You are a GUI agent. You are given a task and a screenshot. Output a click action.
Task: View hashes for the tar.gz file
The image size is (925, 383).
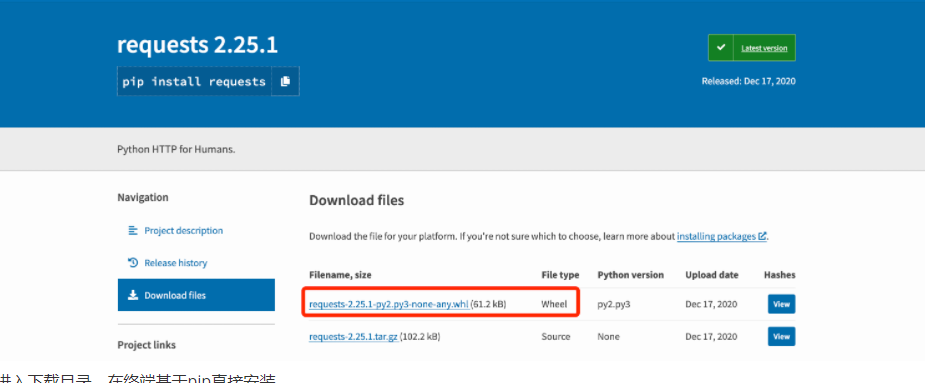coord(782,336)
